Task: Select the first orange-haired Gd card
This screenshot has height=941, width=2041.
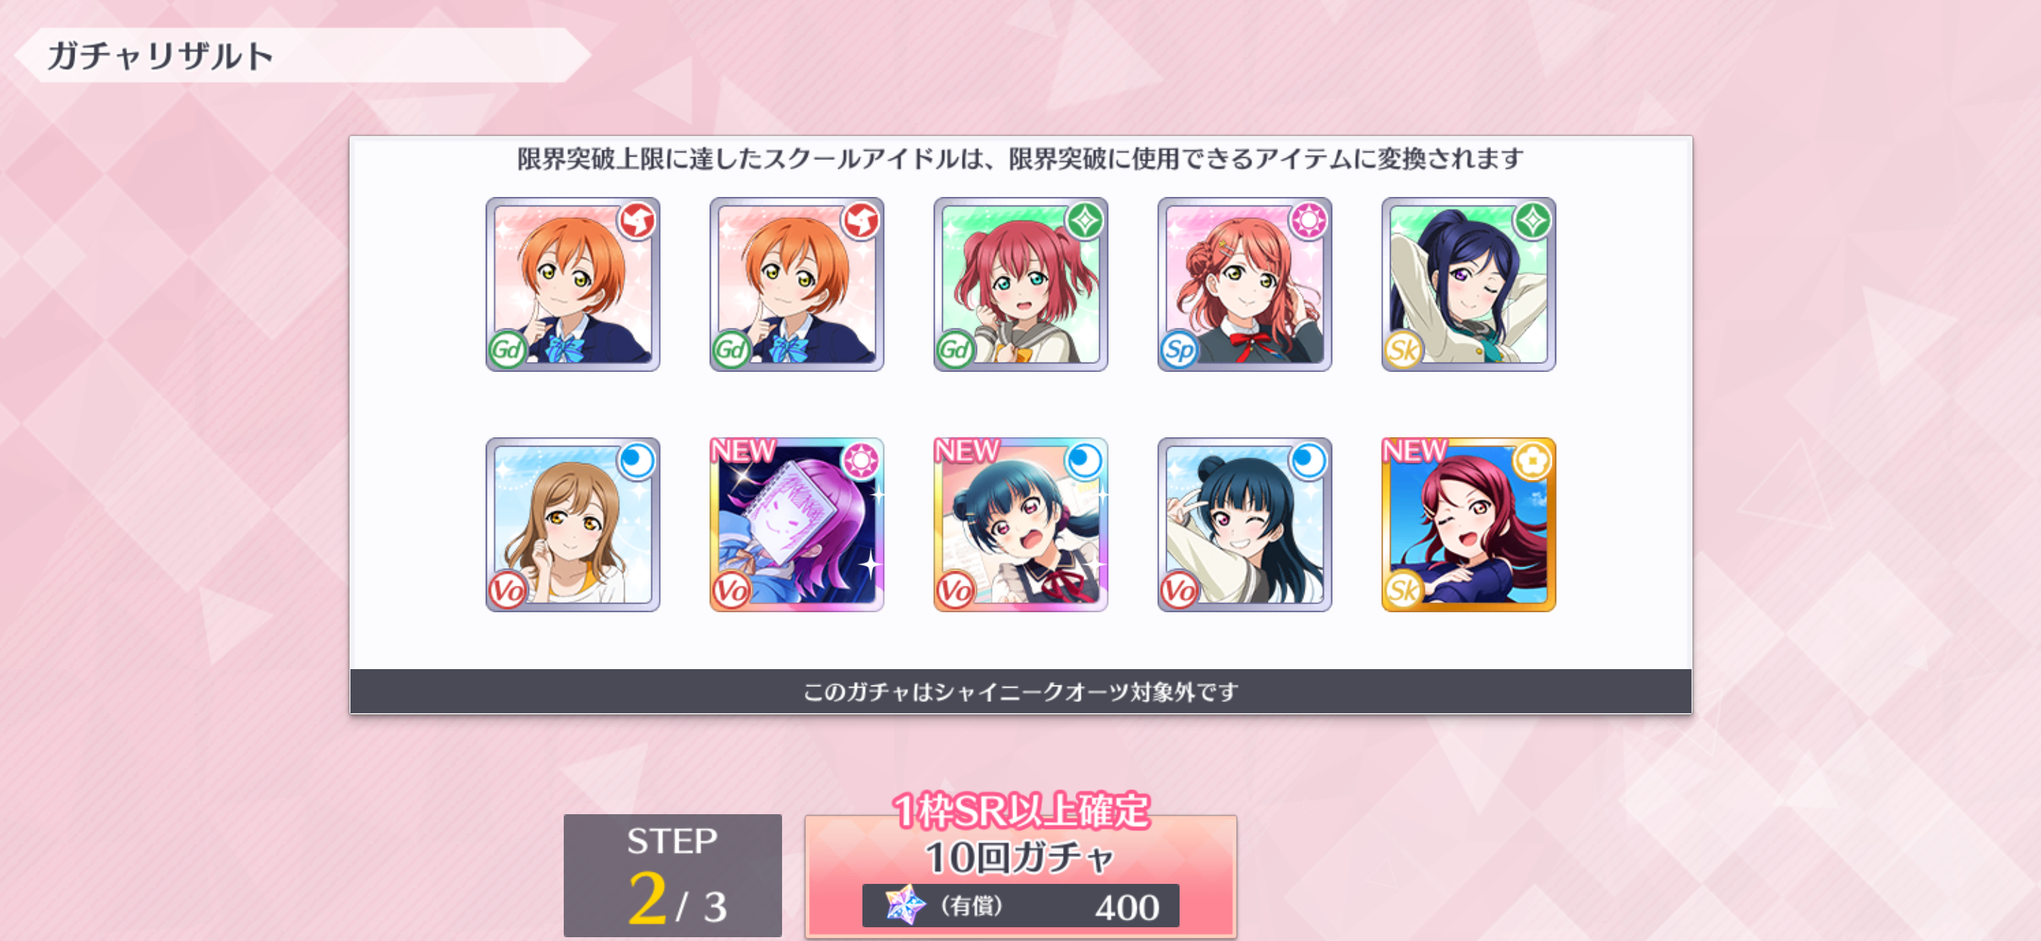Action: pyautogui.click(x=573, y=284)
